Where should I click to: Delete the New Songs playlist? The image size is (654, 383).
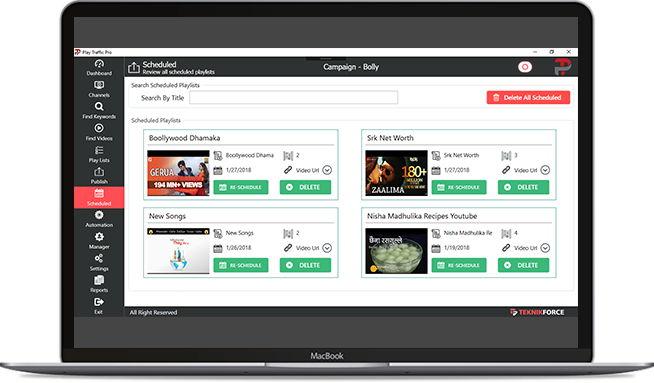point(305,265)
